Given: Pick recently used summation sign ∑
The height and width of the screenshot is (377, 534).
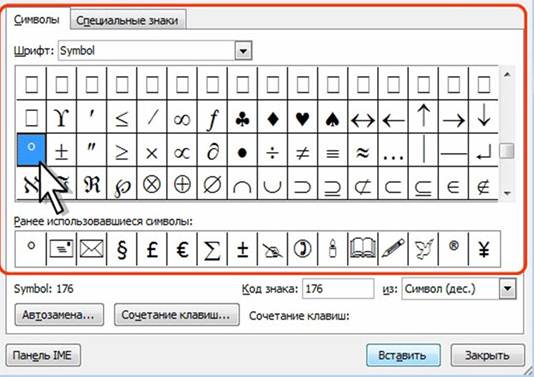Looking at the screenshot, I should tap(212, 249).
